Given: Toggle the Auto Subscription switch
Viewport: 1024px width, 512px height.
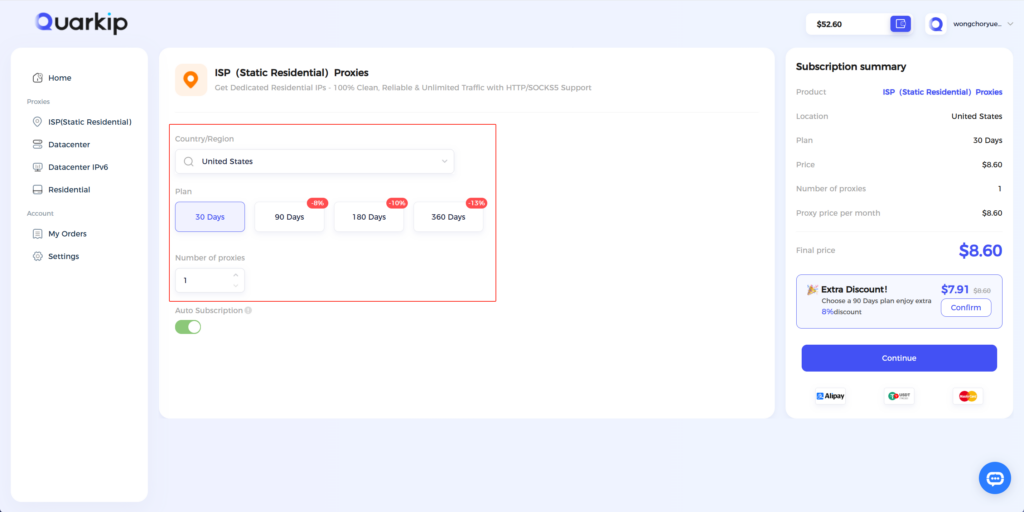Looking at the screenshot, I should click(188, 327).
